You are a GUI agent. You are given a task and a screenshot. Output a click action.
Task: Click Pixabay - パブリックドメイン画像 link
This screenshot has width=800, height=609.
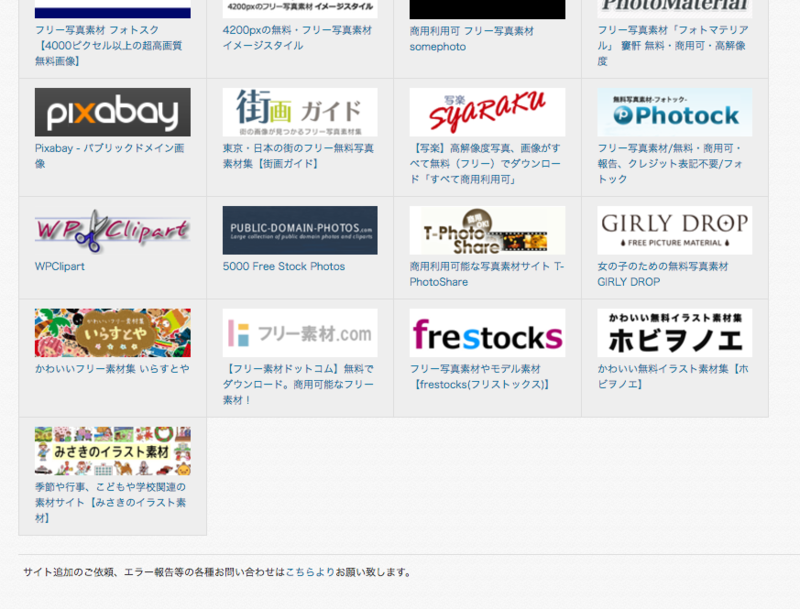pos(109,156)
